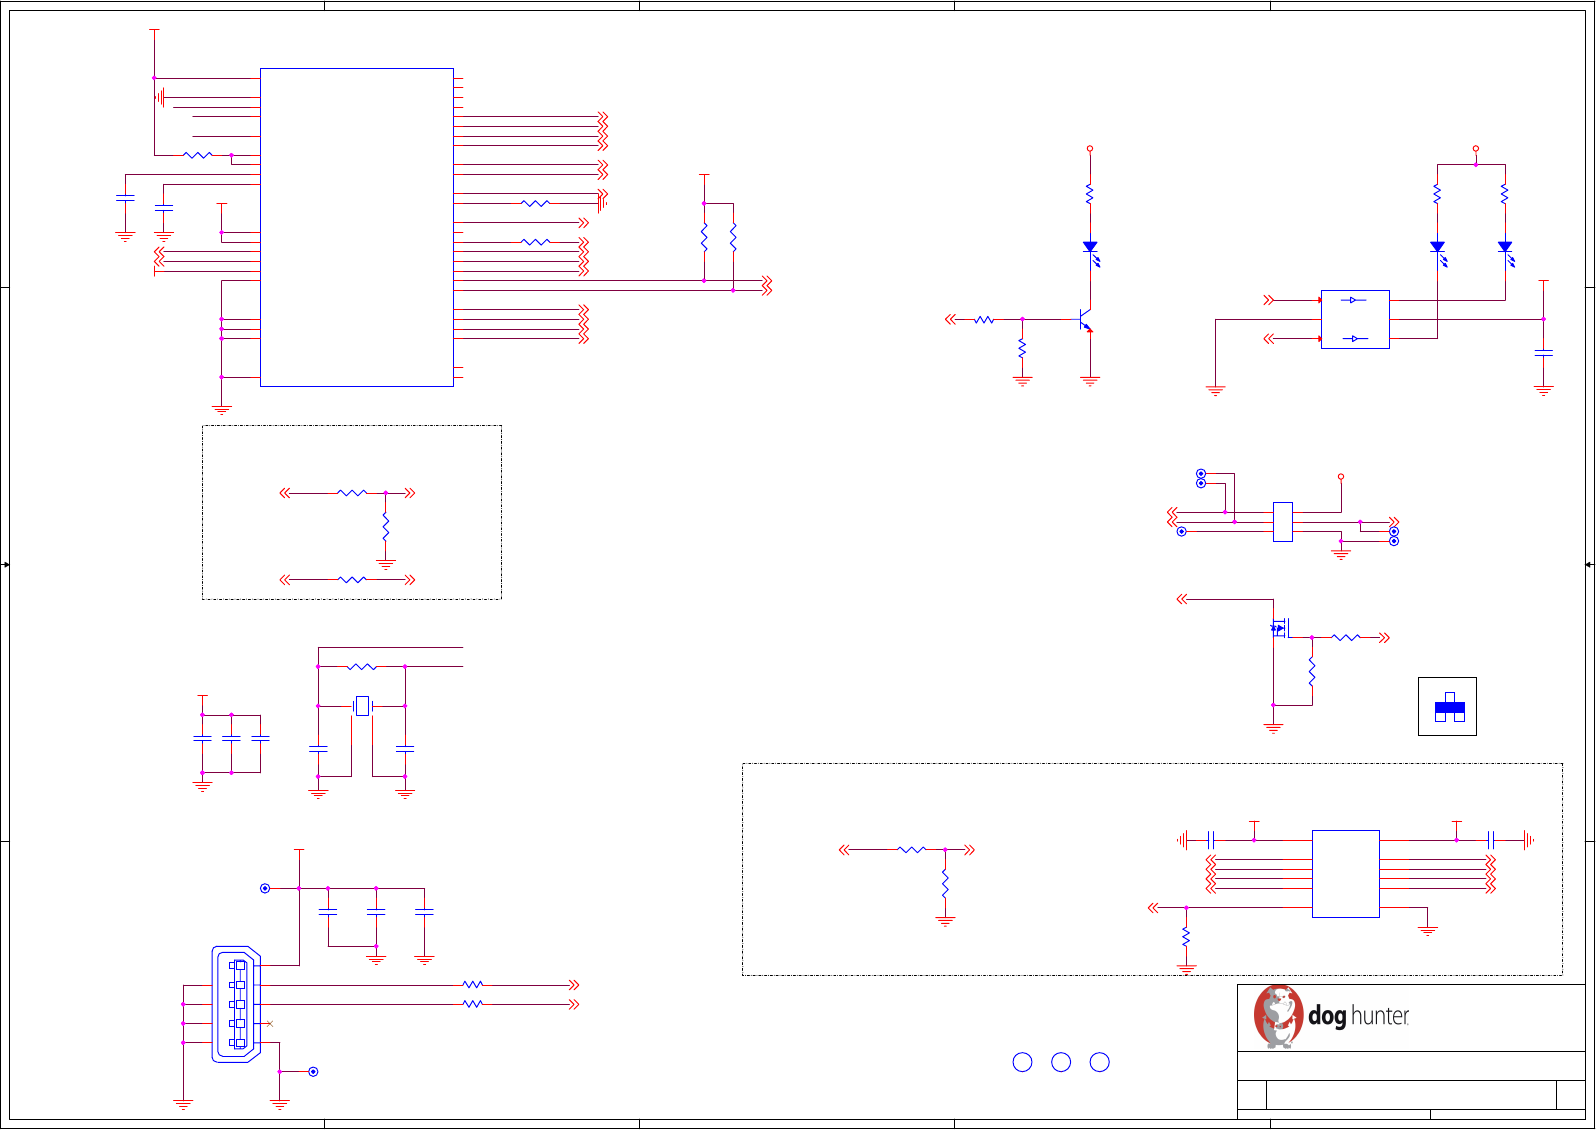1596x1130 pixels.
Task: Select the transistor base pull-down resistor
Action: (1022, 349)
